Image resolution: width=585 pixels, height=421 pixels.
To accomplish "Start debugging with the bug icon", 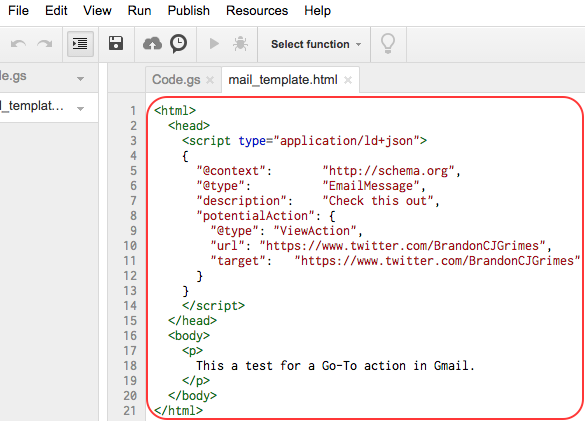I will 240,44.
